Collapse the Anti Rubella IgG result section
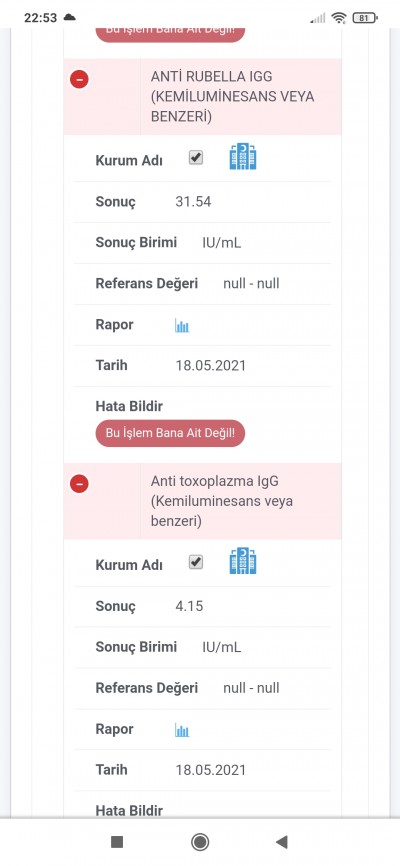Image resolution: width=400 pixels, height=866 pixels. coord(79,80)
